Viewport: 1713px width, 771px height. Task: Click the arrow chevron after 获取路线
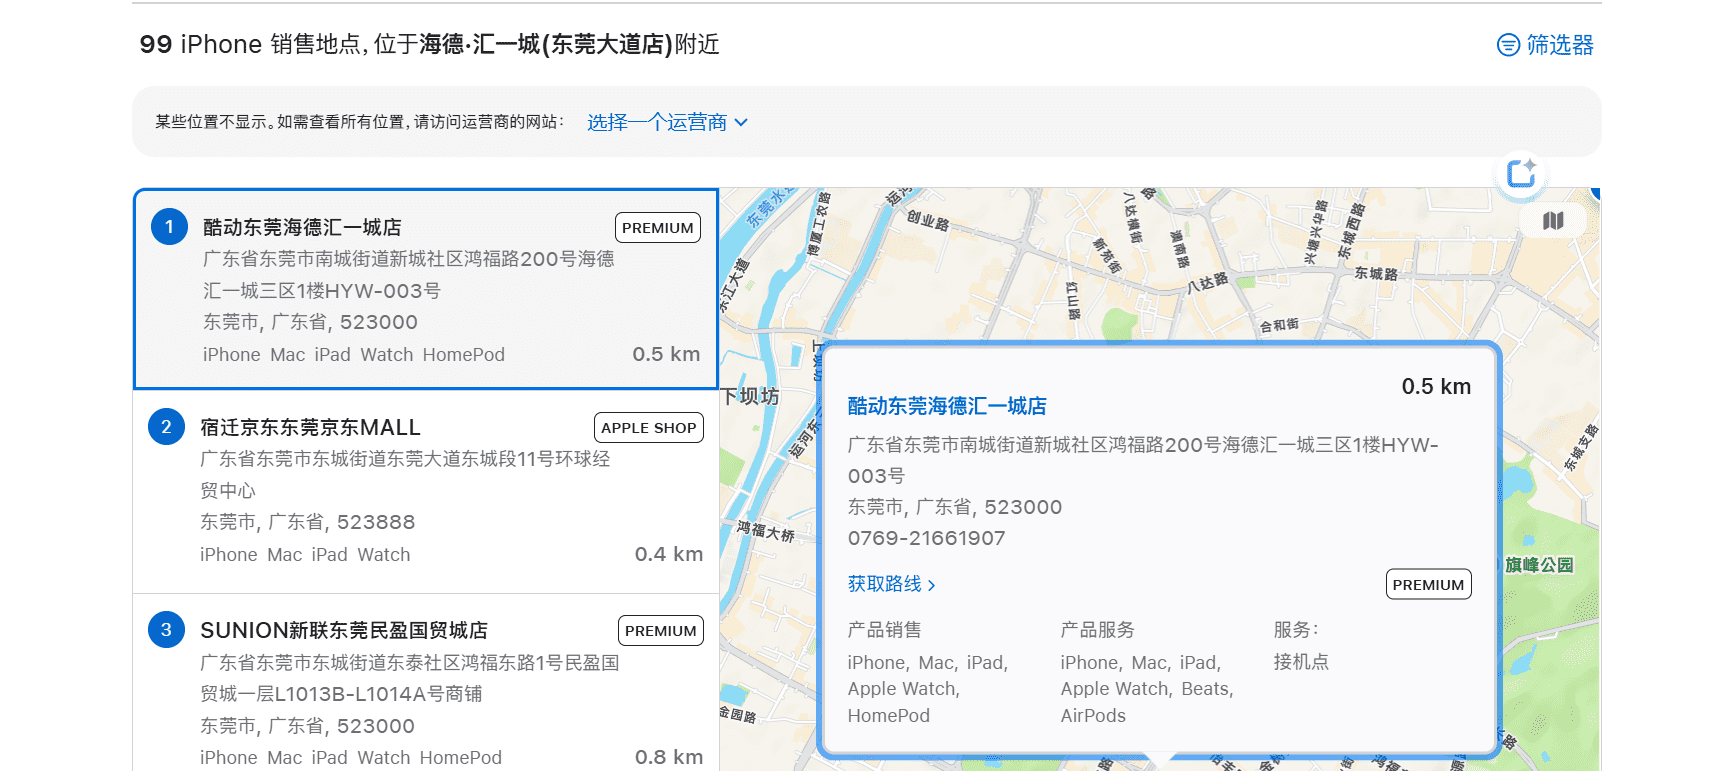(932, 585)
